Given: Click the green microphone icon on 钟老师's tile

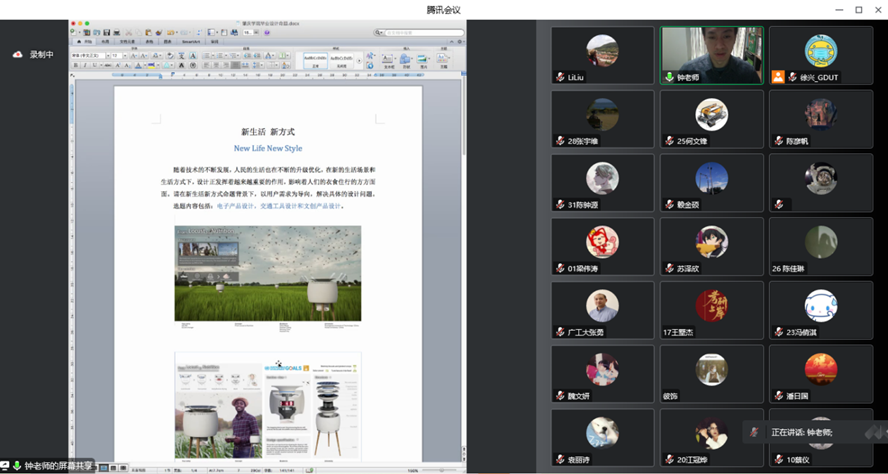Looking at the screenshot, I should pyautogui.click(x=669, y=77).
